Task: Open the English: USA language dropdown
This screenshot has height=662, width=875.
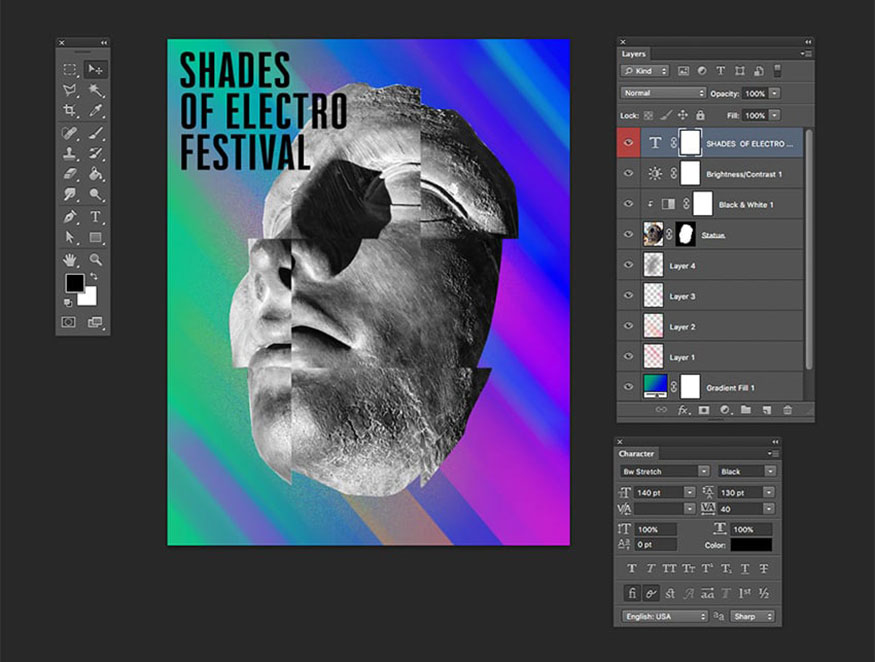Action: click(664, 616)
